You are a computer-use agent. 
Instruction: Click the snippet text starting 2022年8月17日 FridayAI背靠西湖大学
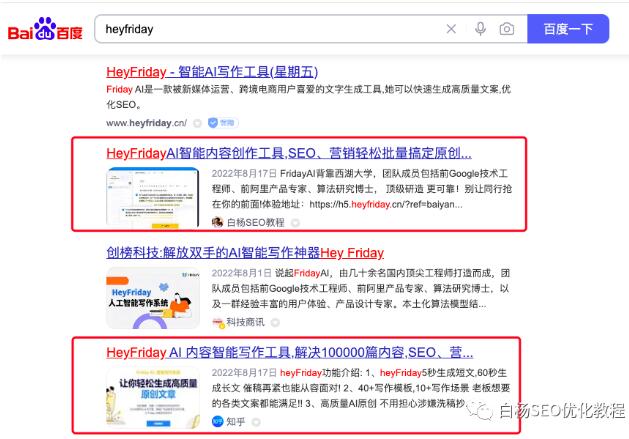(361, 189)
